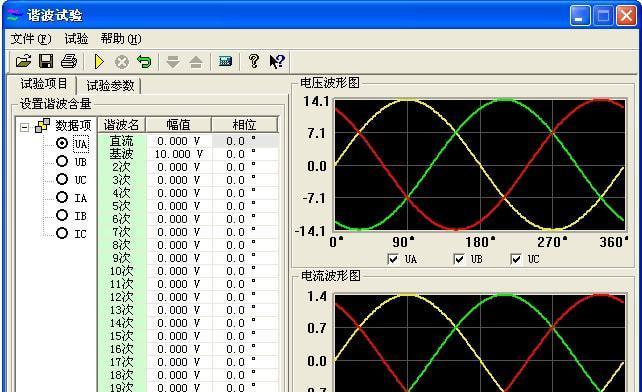Click the 9次 amplitude cell
The image size is (642, 392).
pos(179,258)
